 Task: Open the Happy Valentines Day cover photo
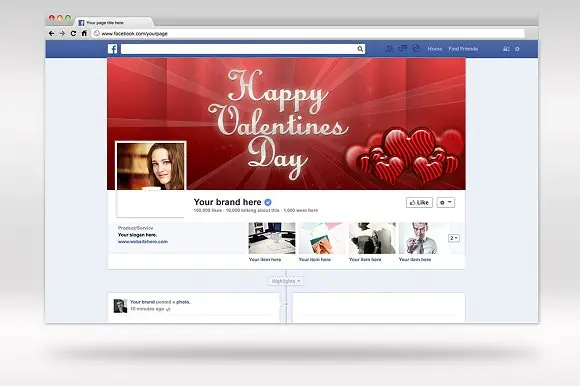(287, 124)
